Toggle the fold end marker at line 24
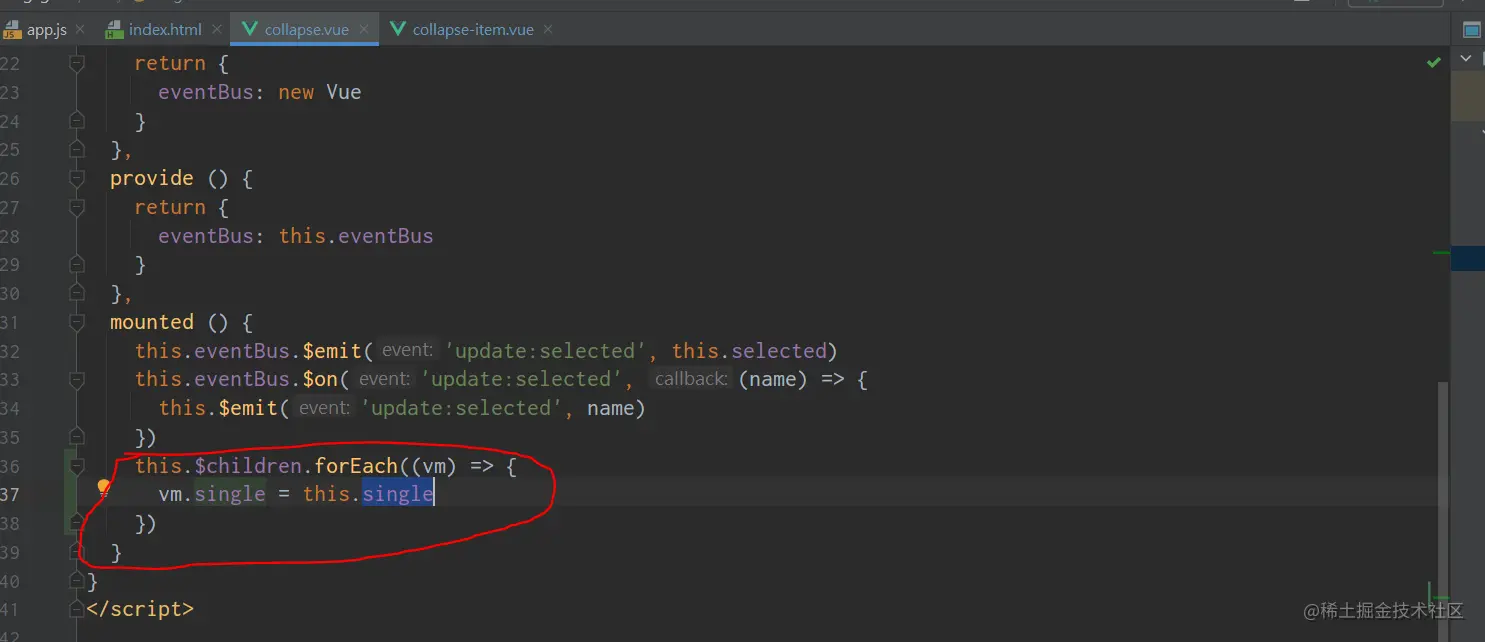Image resolution: width=1485 pixels, height=642 pixels. pos(76,121)
